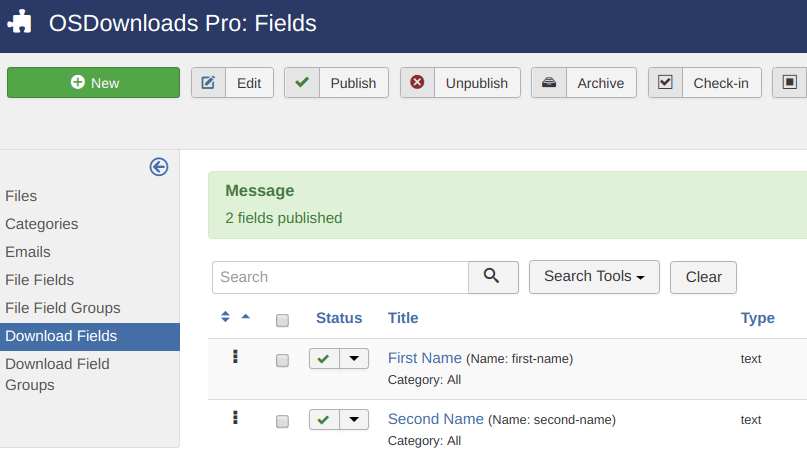This screenshot has height=456, width=807.
Task: Click the 'Message' alert heading
Action: 259,190
